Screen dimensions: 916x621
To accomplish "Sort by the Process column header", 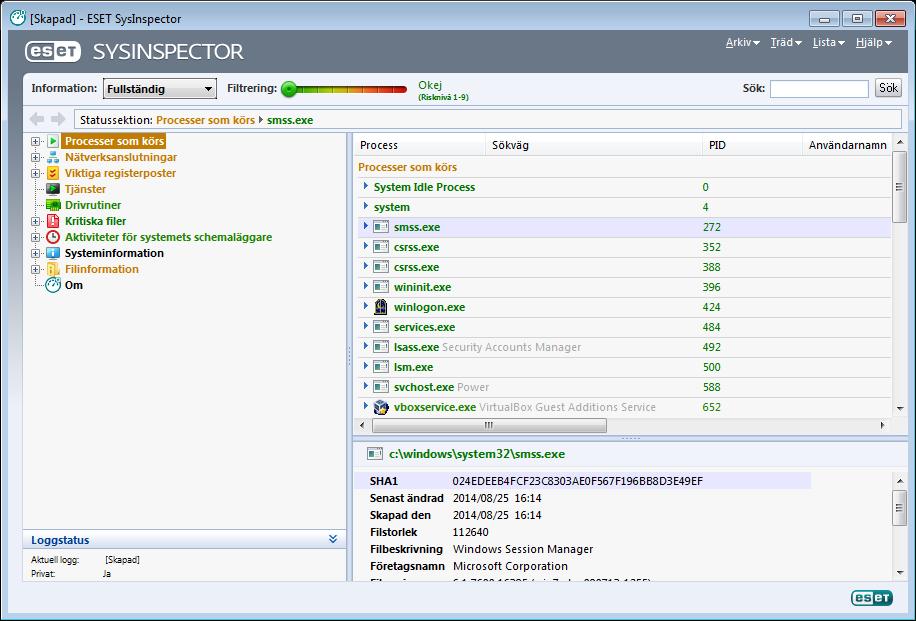I will [419, 145].
